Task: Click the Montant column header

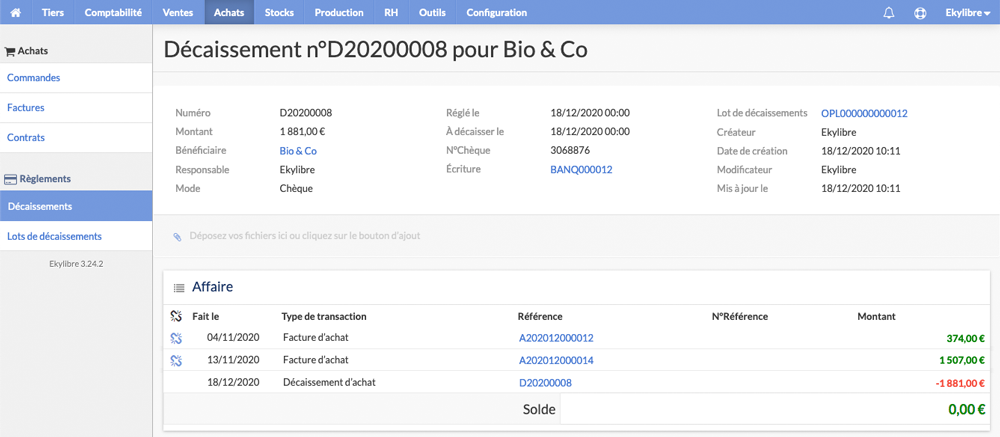Action: tap(876, 316)
